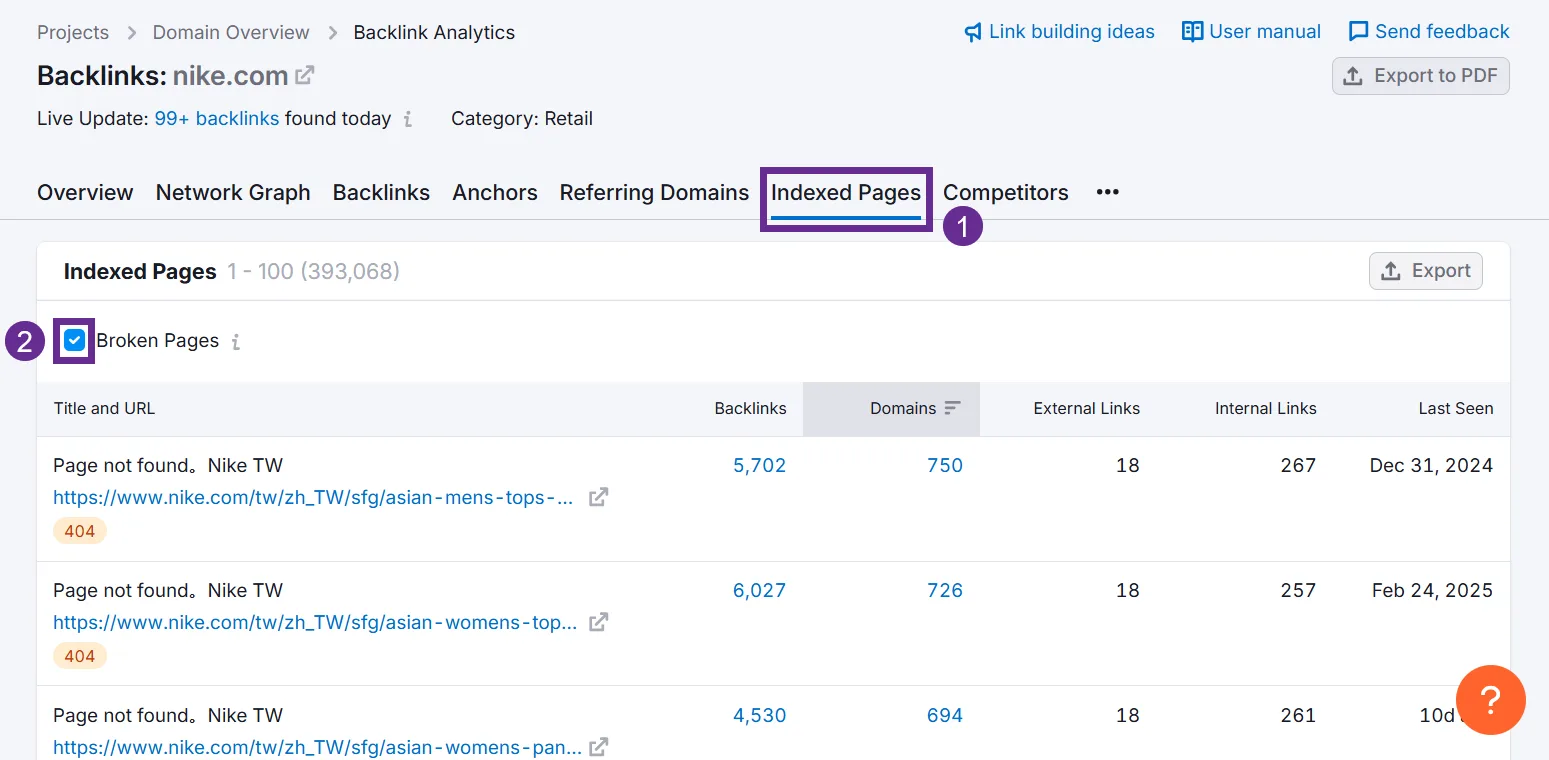Open the orange help question mark button

(1490, 700)
